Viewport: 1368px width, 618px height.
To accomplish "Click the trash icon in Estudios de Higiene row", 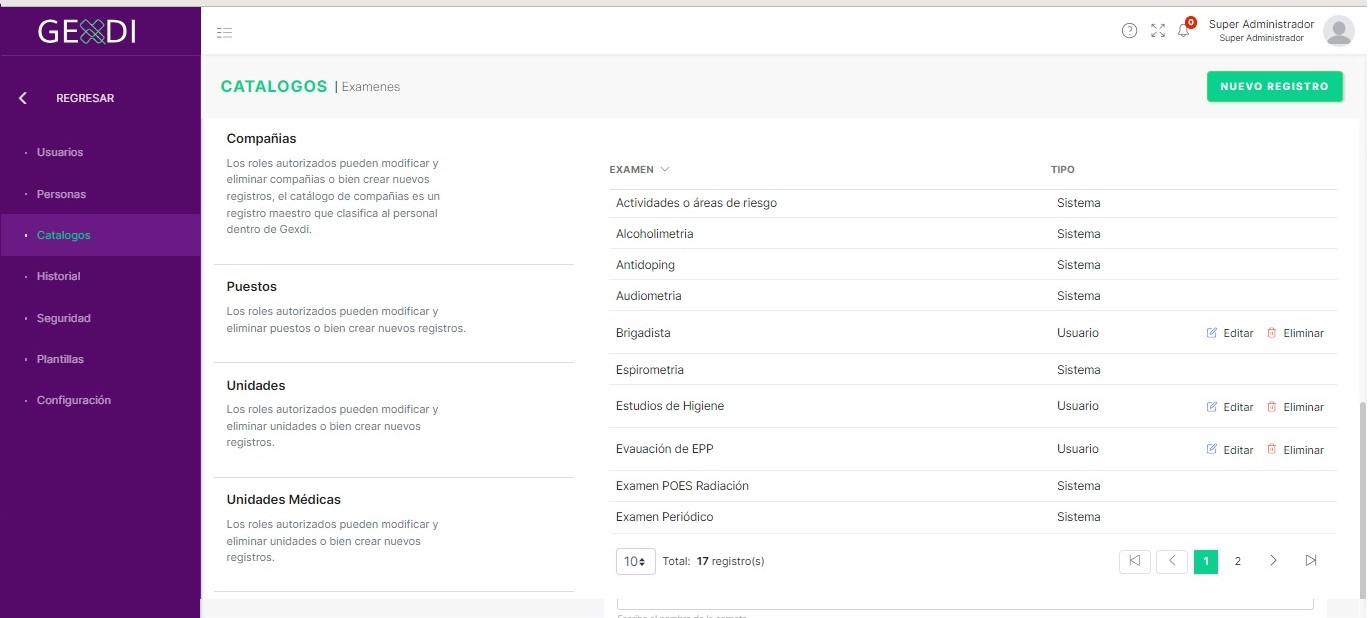I will click(1272, 407).
